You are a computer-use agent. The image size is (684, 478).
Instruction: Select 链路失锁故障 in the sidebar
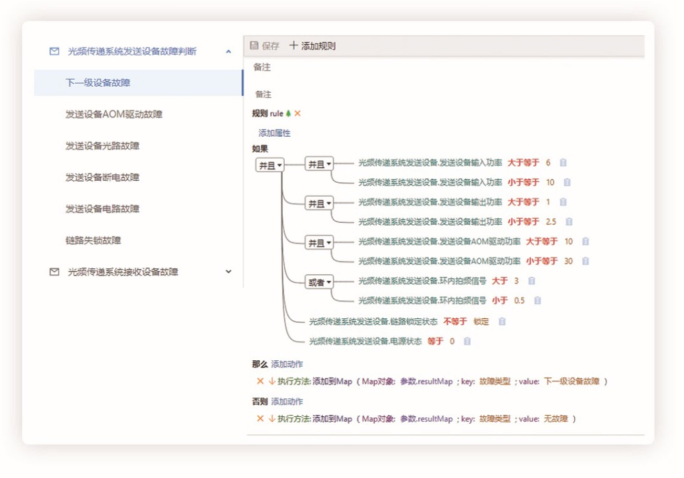[93, 240]
